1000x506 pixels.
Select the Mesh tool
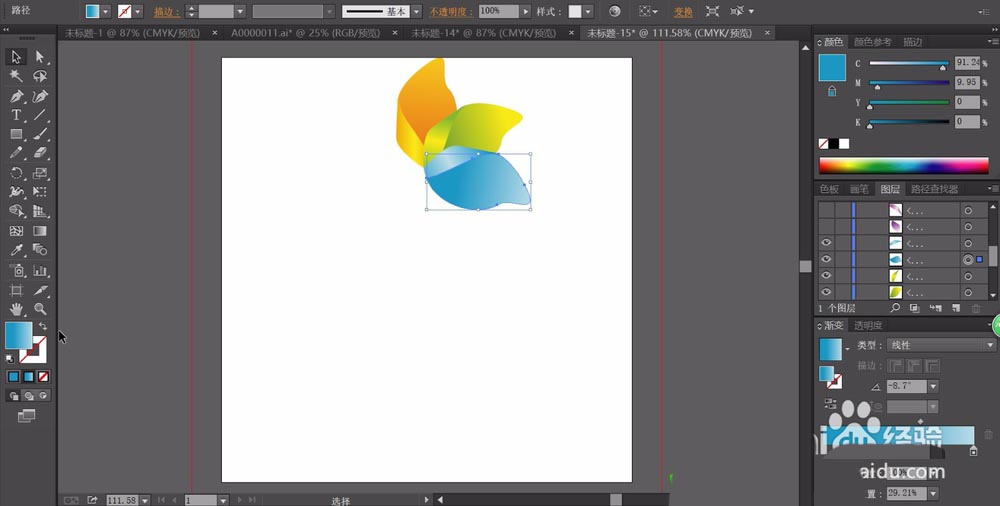(16, 231)
